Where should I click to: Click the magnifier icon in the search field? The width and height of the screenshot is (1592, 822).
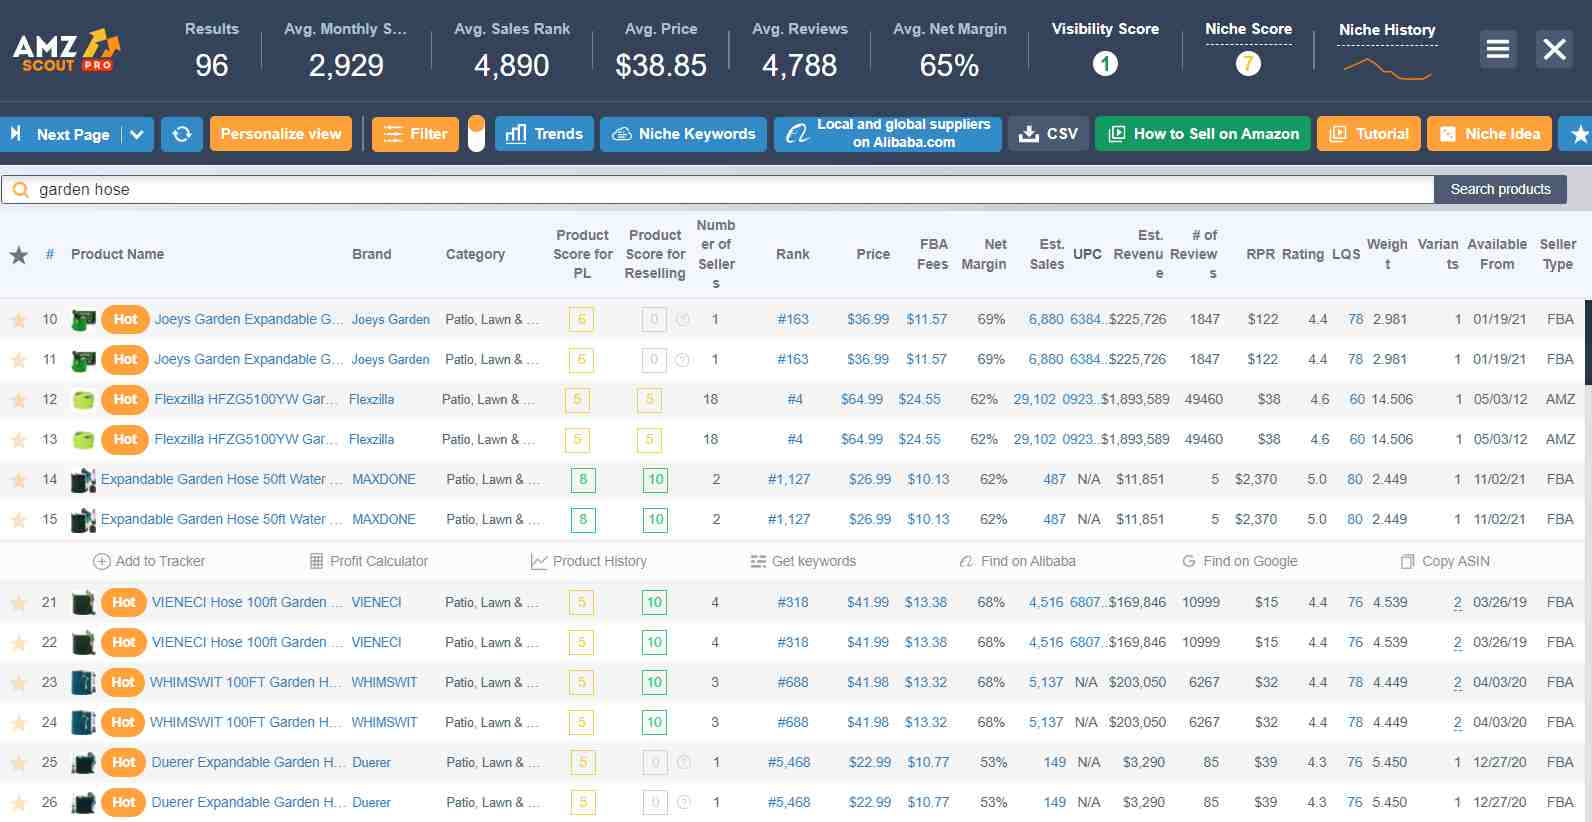click(20, 190)
